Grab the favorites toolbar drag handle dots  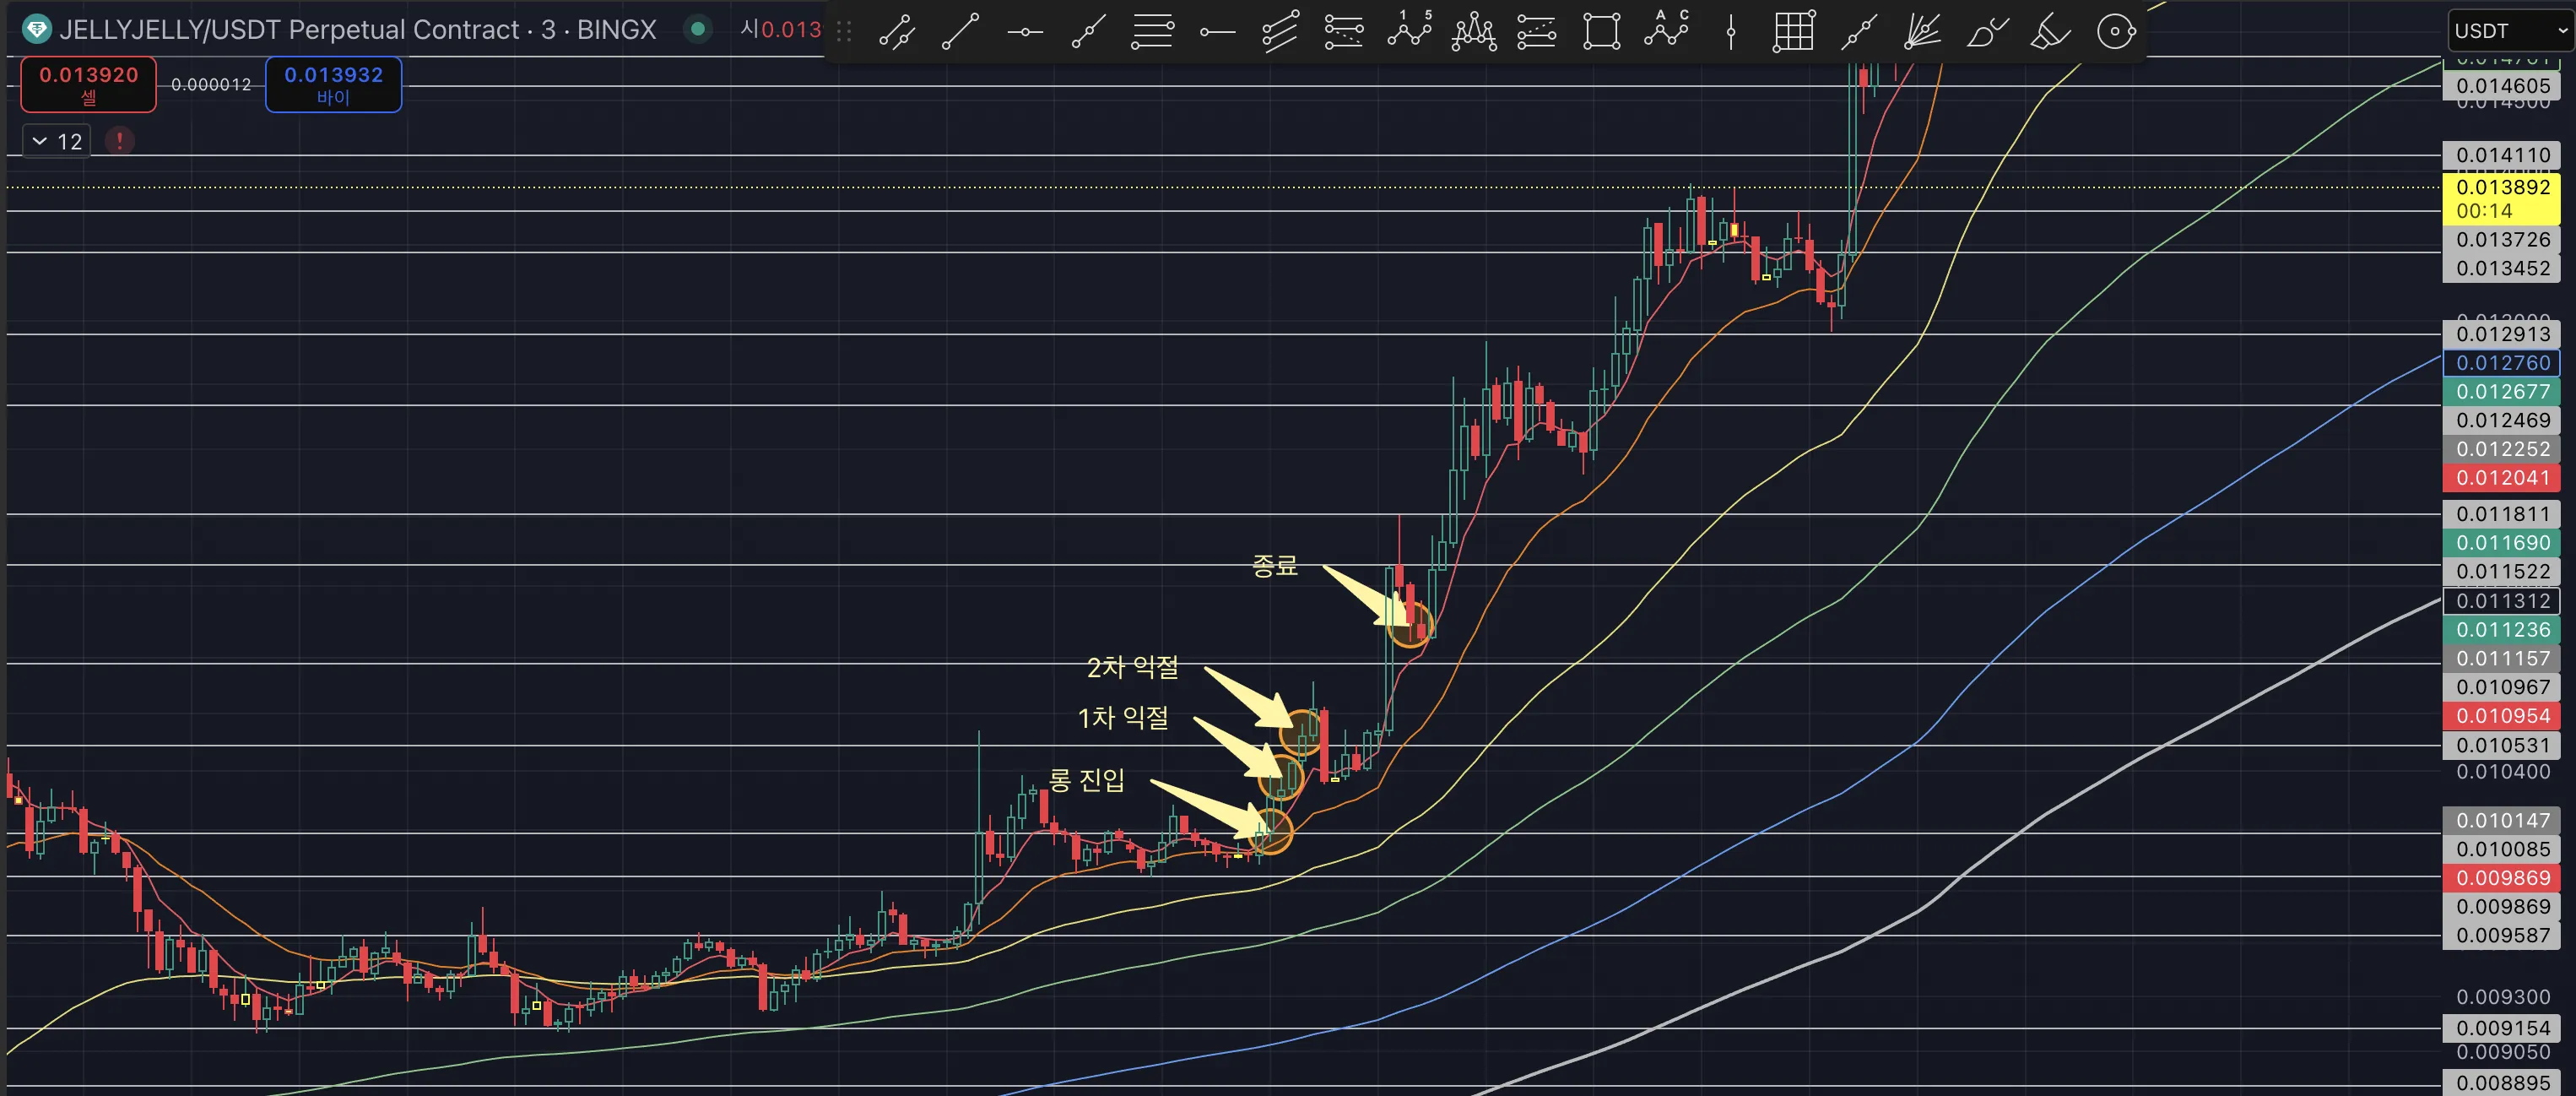[844, 31]
